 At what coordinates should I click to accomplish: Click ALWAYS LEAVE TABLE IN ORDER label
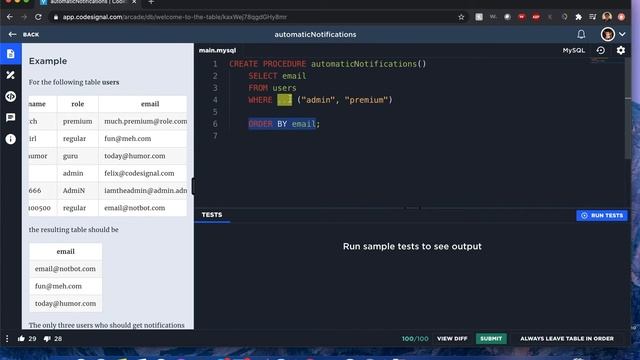[x=567, y=338]
